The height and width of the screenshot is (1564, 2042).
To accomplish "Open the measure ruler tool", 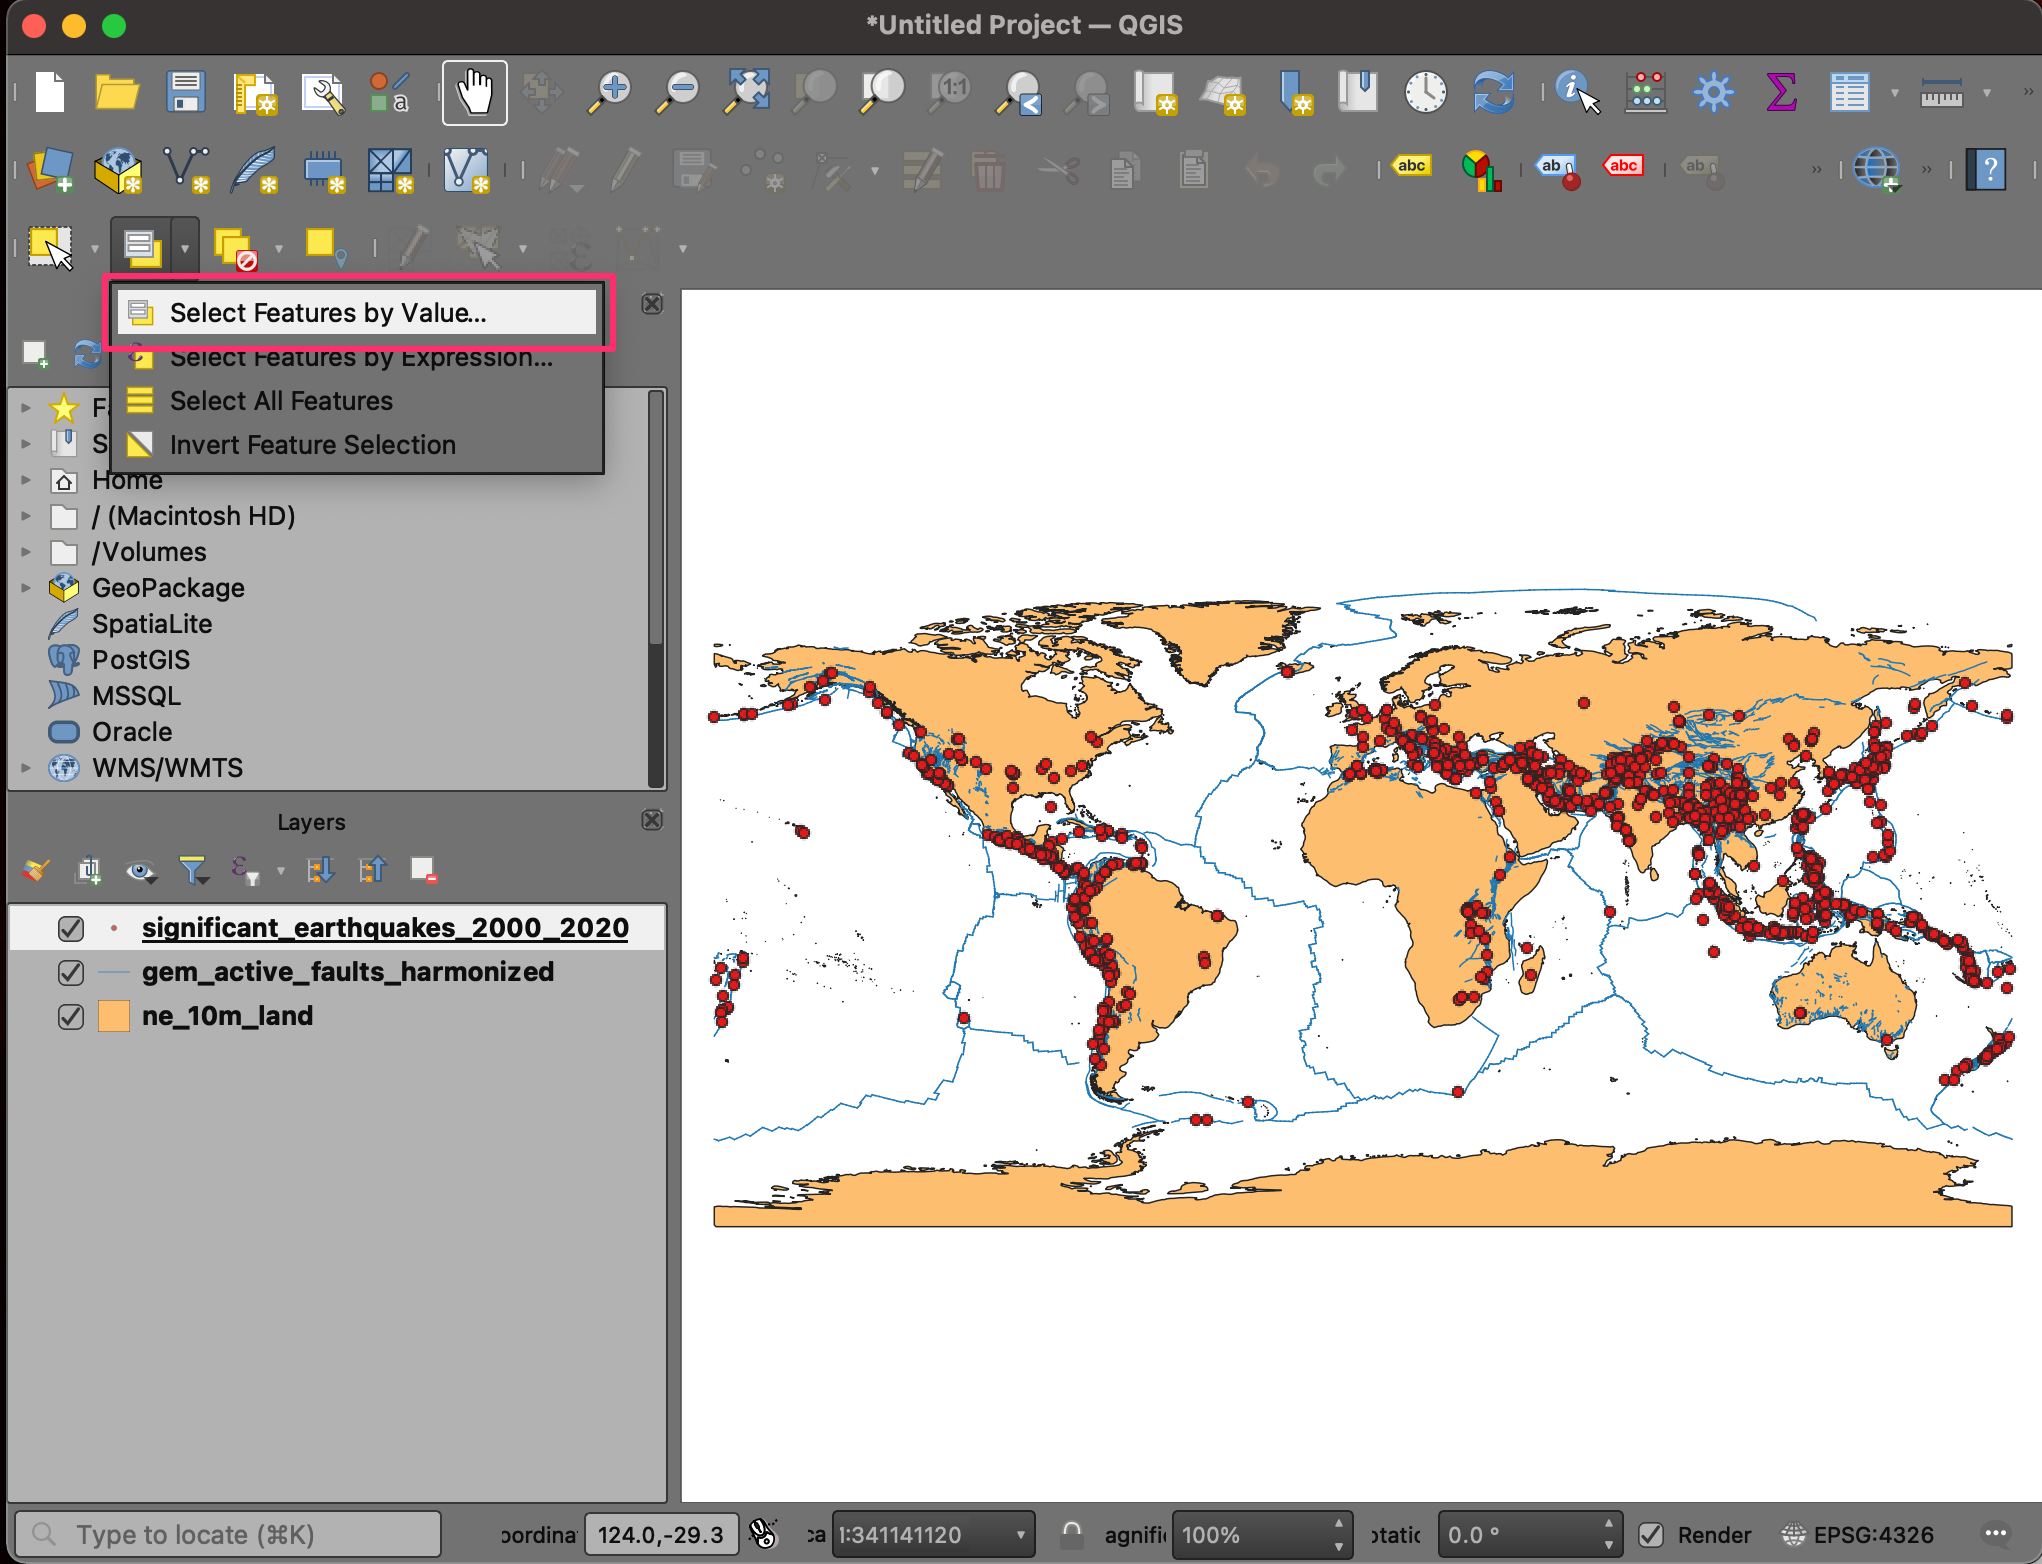I will pyautogui.click(x=1941, y=93).
